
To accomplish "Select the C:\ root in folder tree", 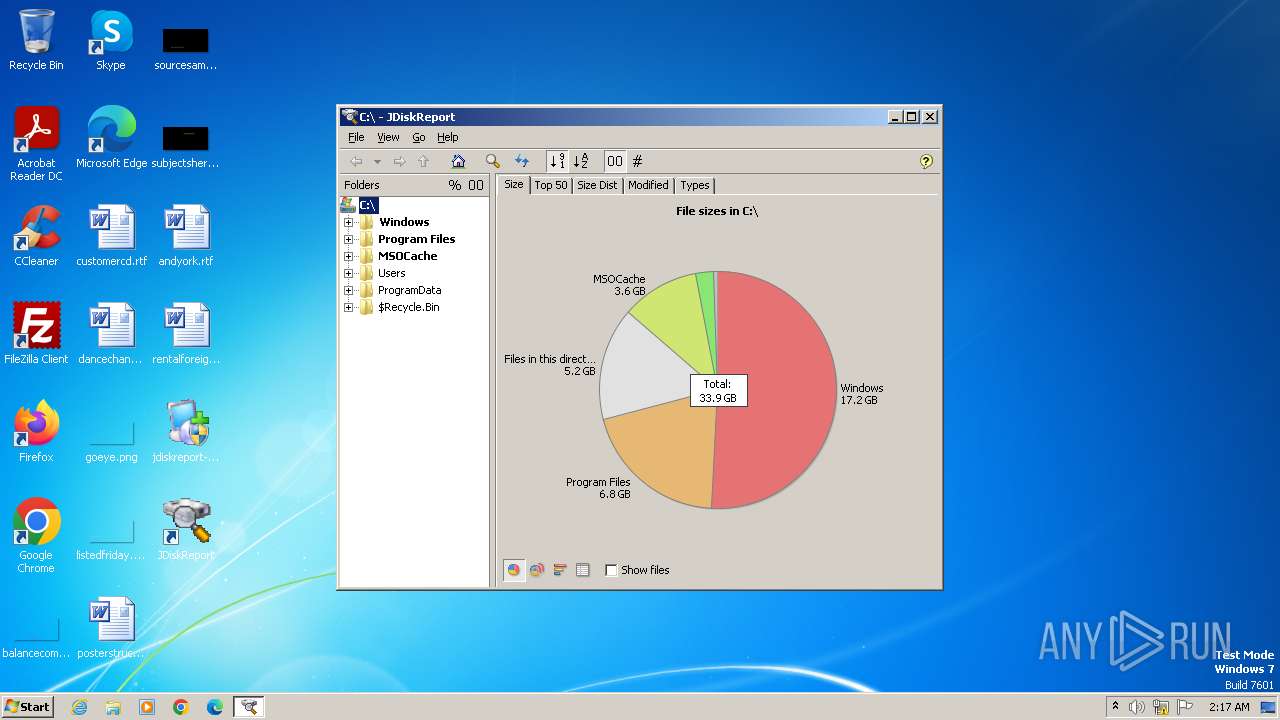I will click(x=368, y=205).
